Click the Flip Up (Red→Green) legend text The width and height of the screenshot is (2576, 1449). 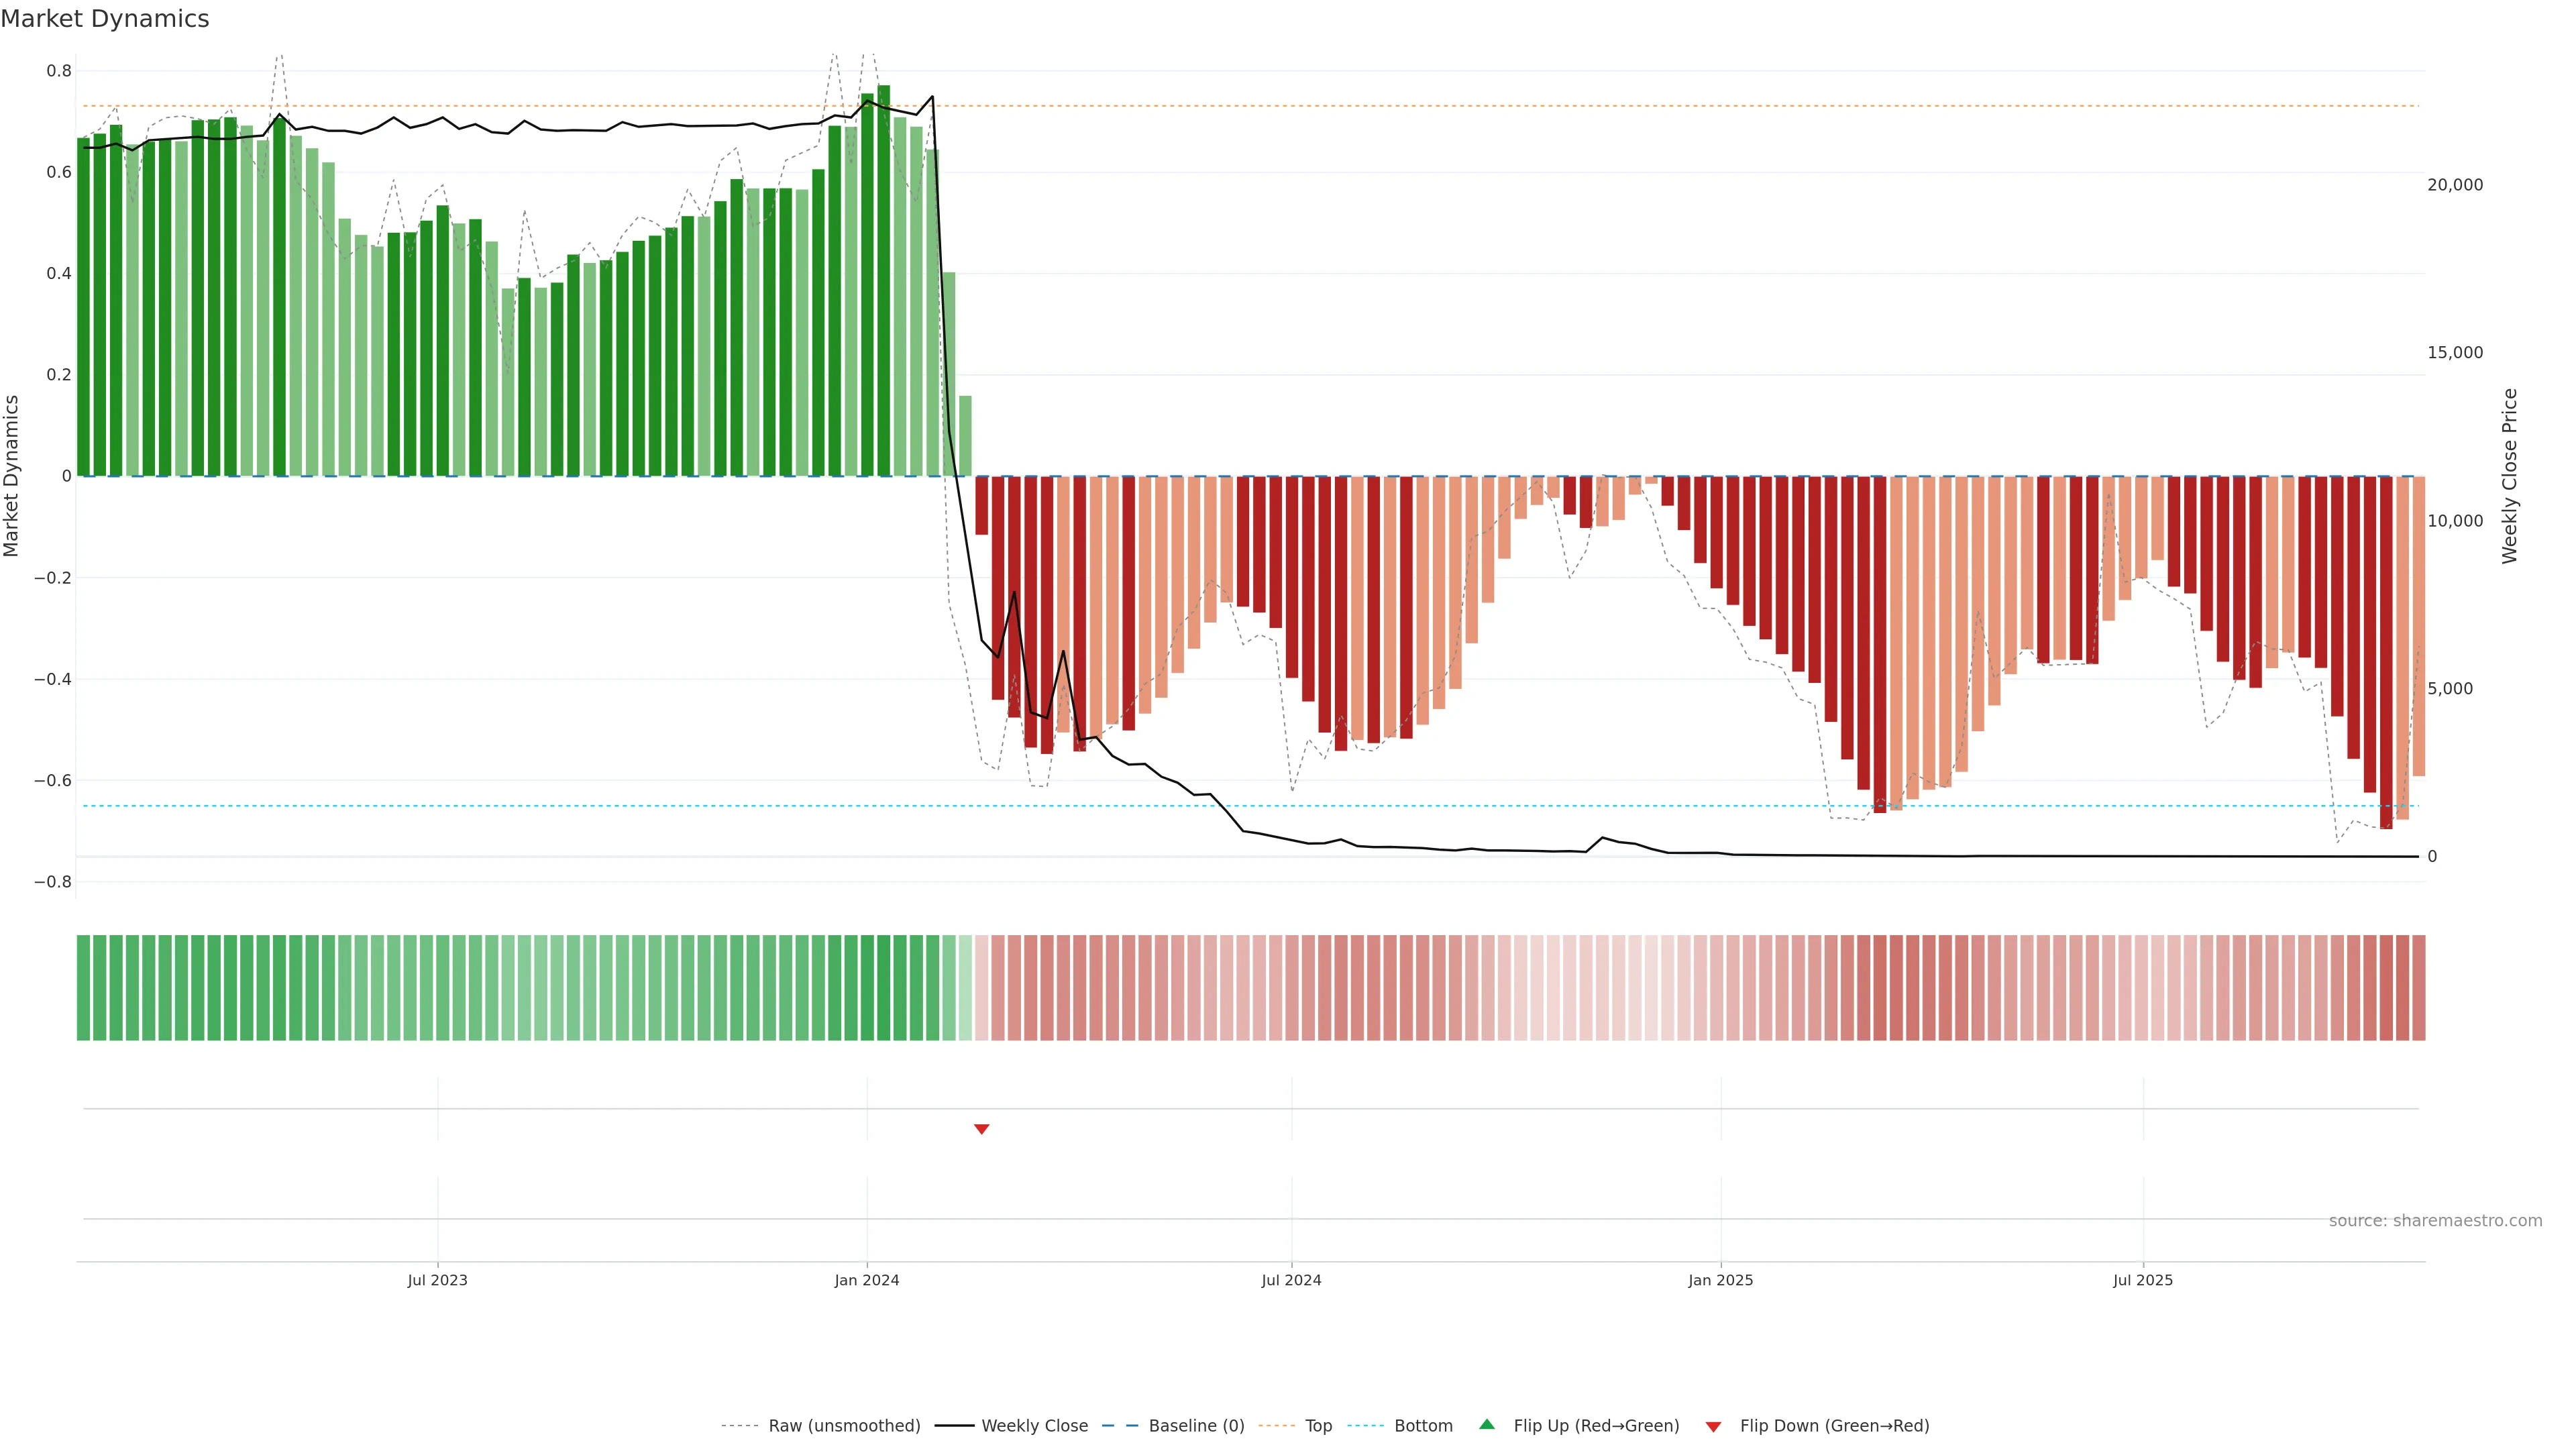click(1596, 1426)
